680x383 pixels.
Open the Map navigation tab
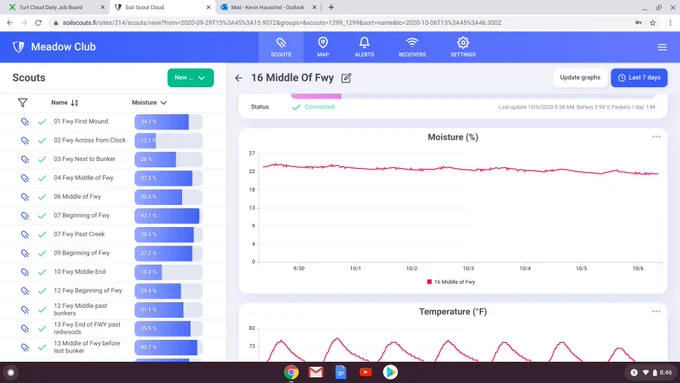click(x=323, y=47)
